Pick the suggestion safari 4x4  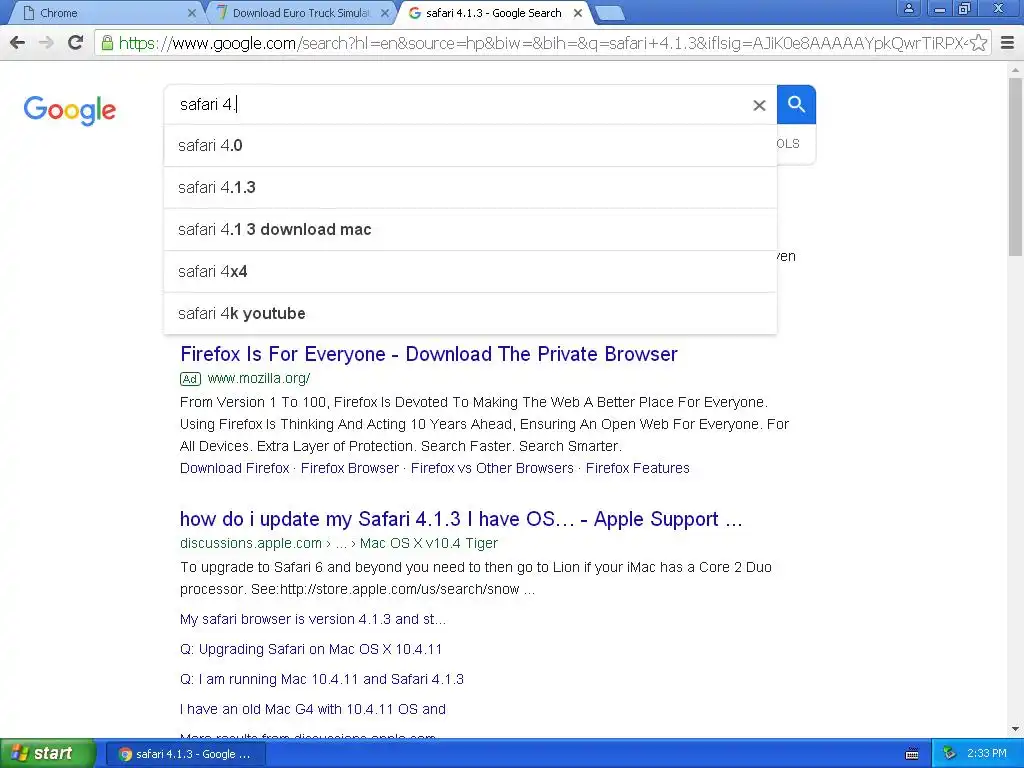(470, 272)
